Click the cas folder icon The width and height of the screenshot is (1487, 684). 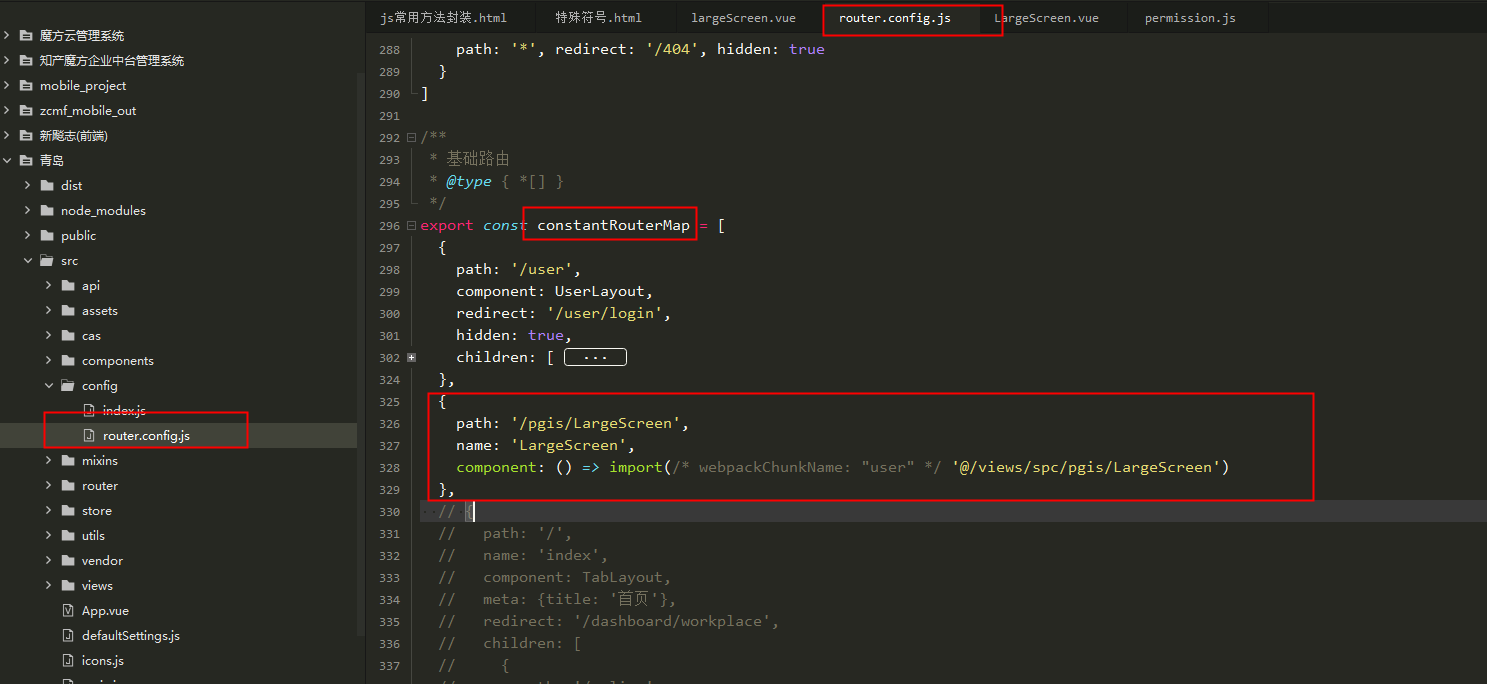pos(68,335)
